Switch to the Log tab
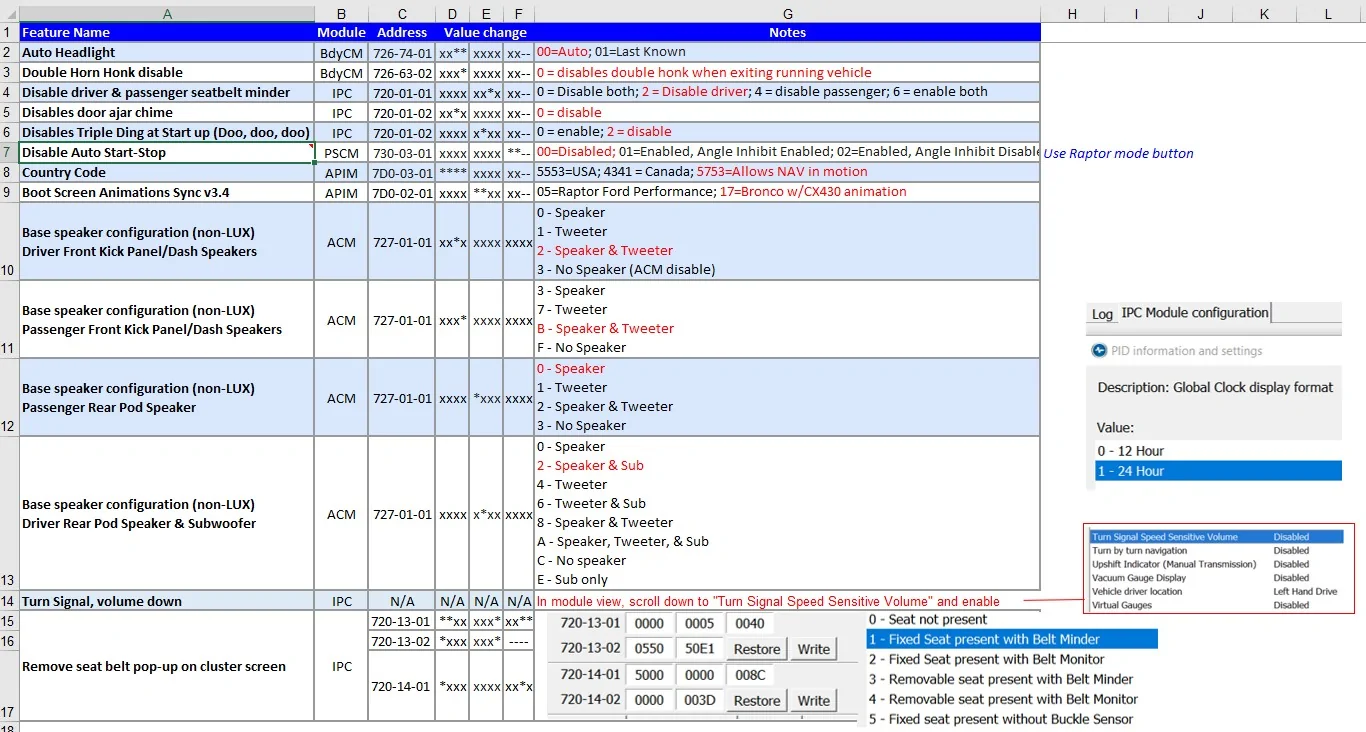 (1102, 314)
